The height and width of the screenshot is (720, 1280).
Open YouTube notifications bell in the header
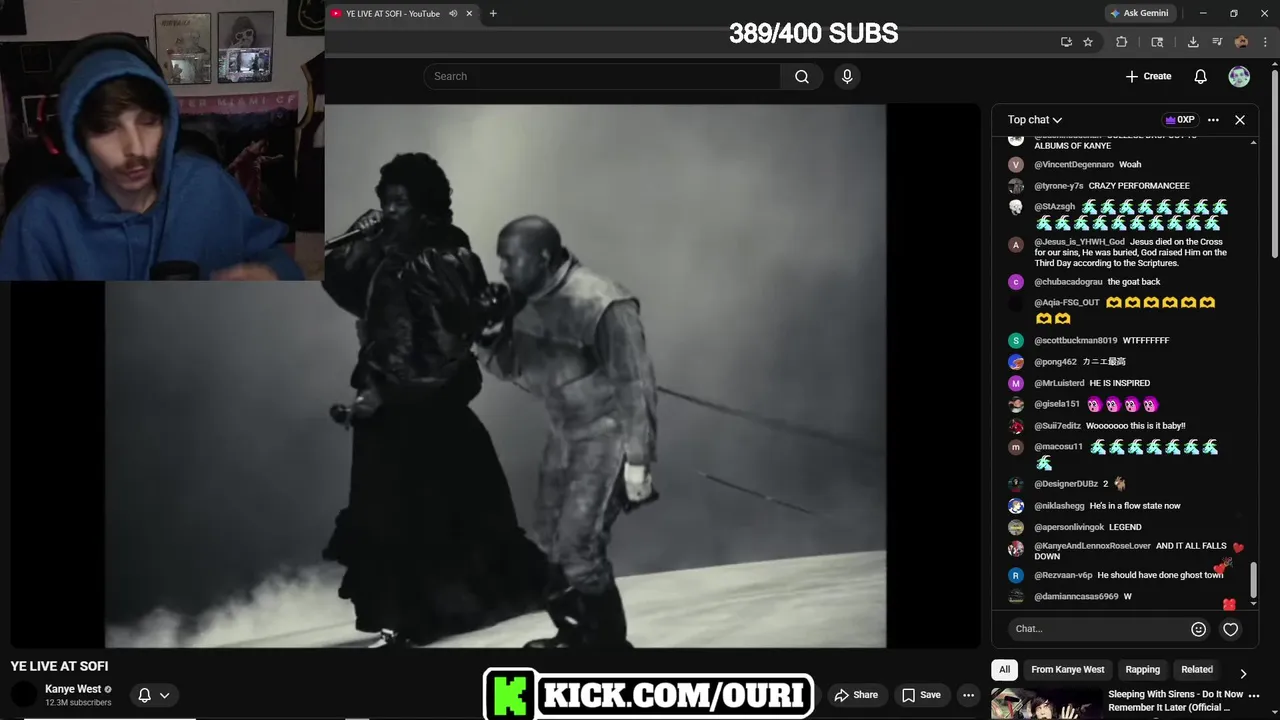coord(1201,77)
